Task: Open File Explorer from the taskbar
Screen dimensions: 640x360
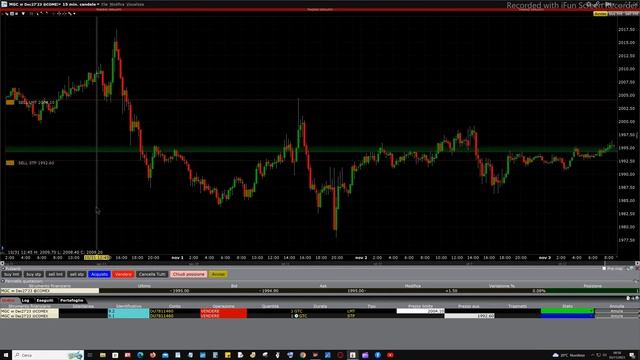Action: click(102, 355)
